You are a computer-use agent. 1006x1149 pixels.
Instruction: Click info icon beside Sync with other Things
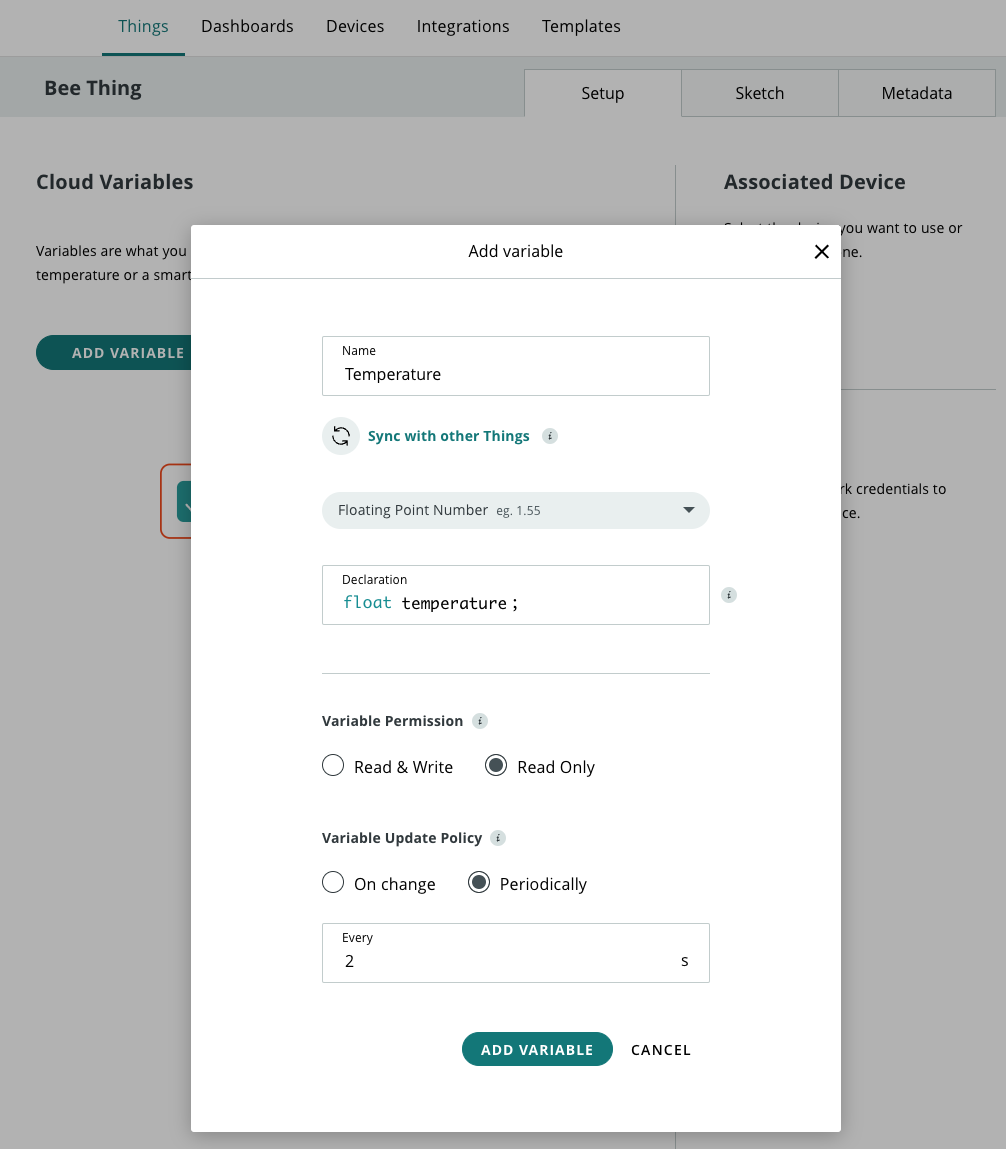[x=549, y=436]
